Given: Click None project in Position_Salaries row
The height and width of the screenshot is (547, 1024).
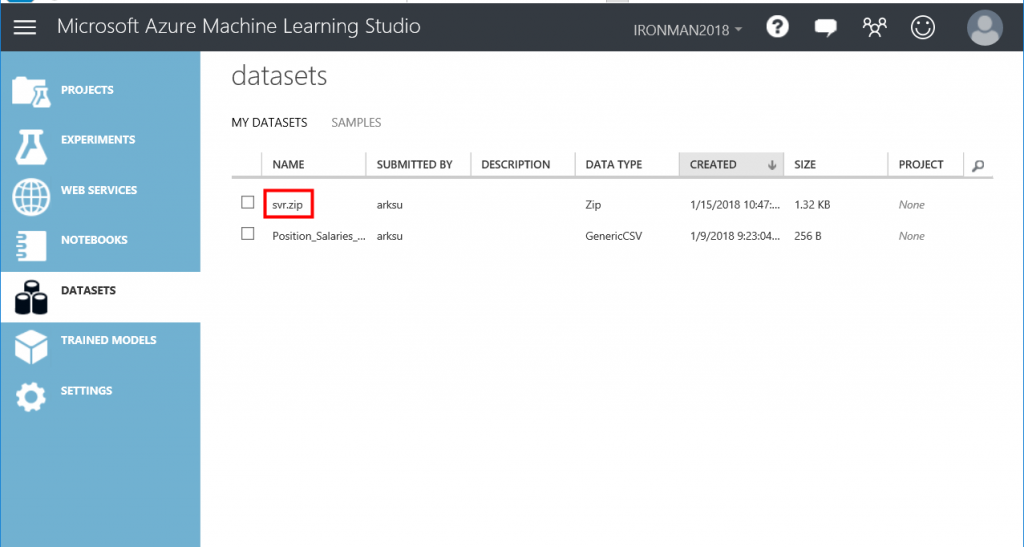Looking at the screenshot, I should [911, 236].
